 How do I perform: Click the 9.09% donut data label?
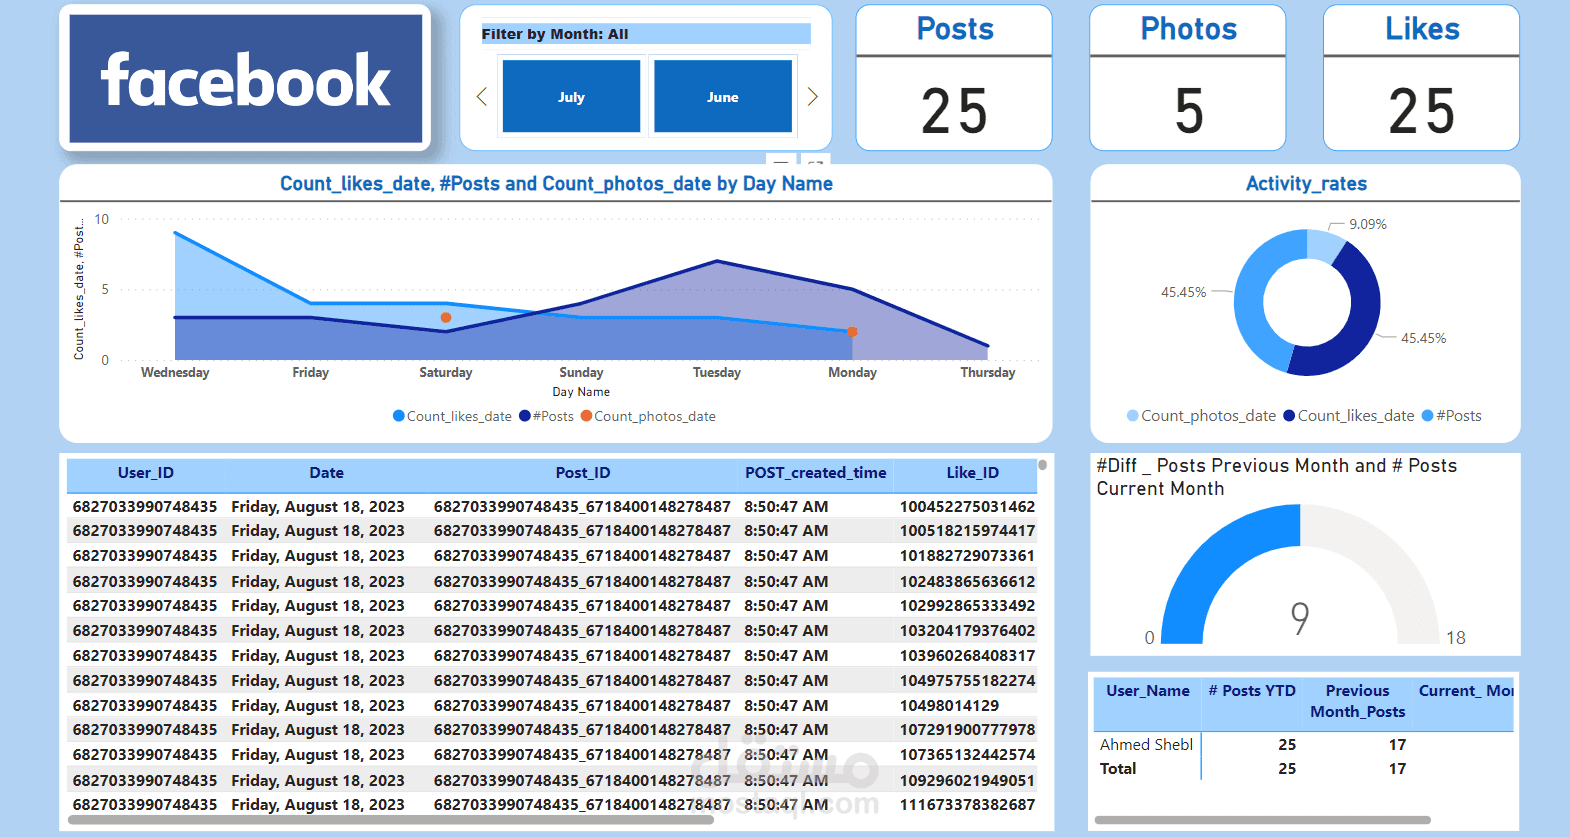1368,225
